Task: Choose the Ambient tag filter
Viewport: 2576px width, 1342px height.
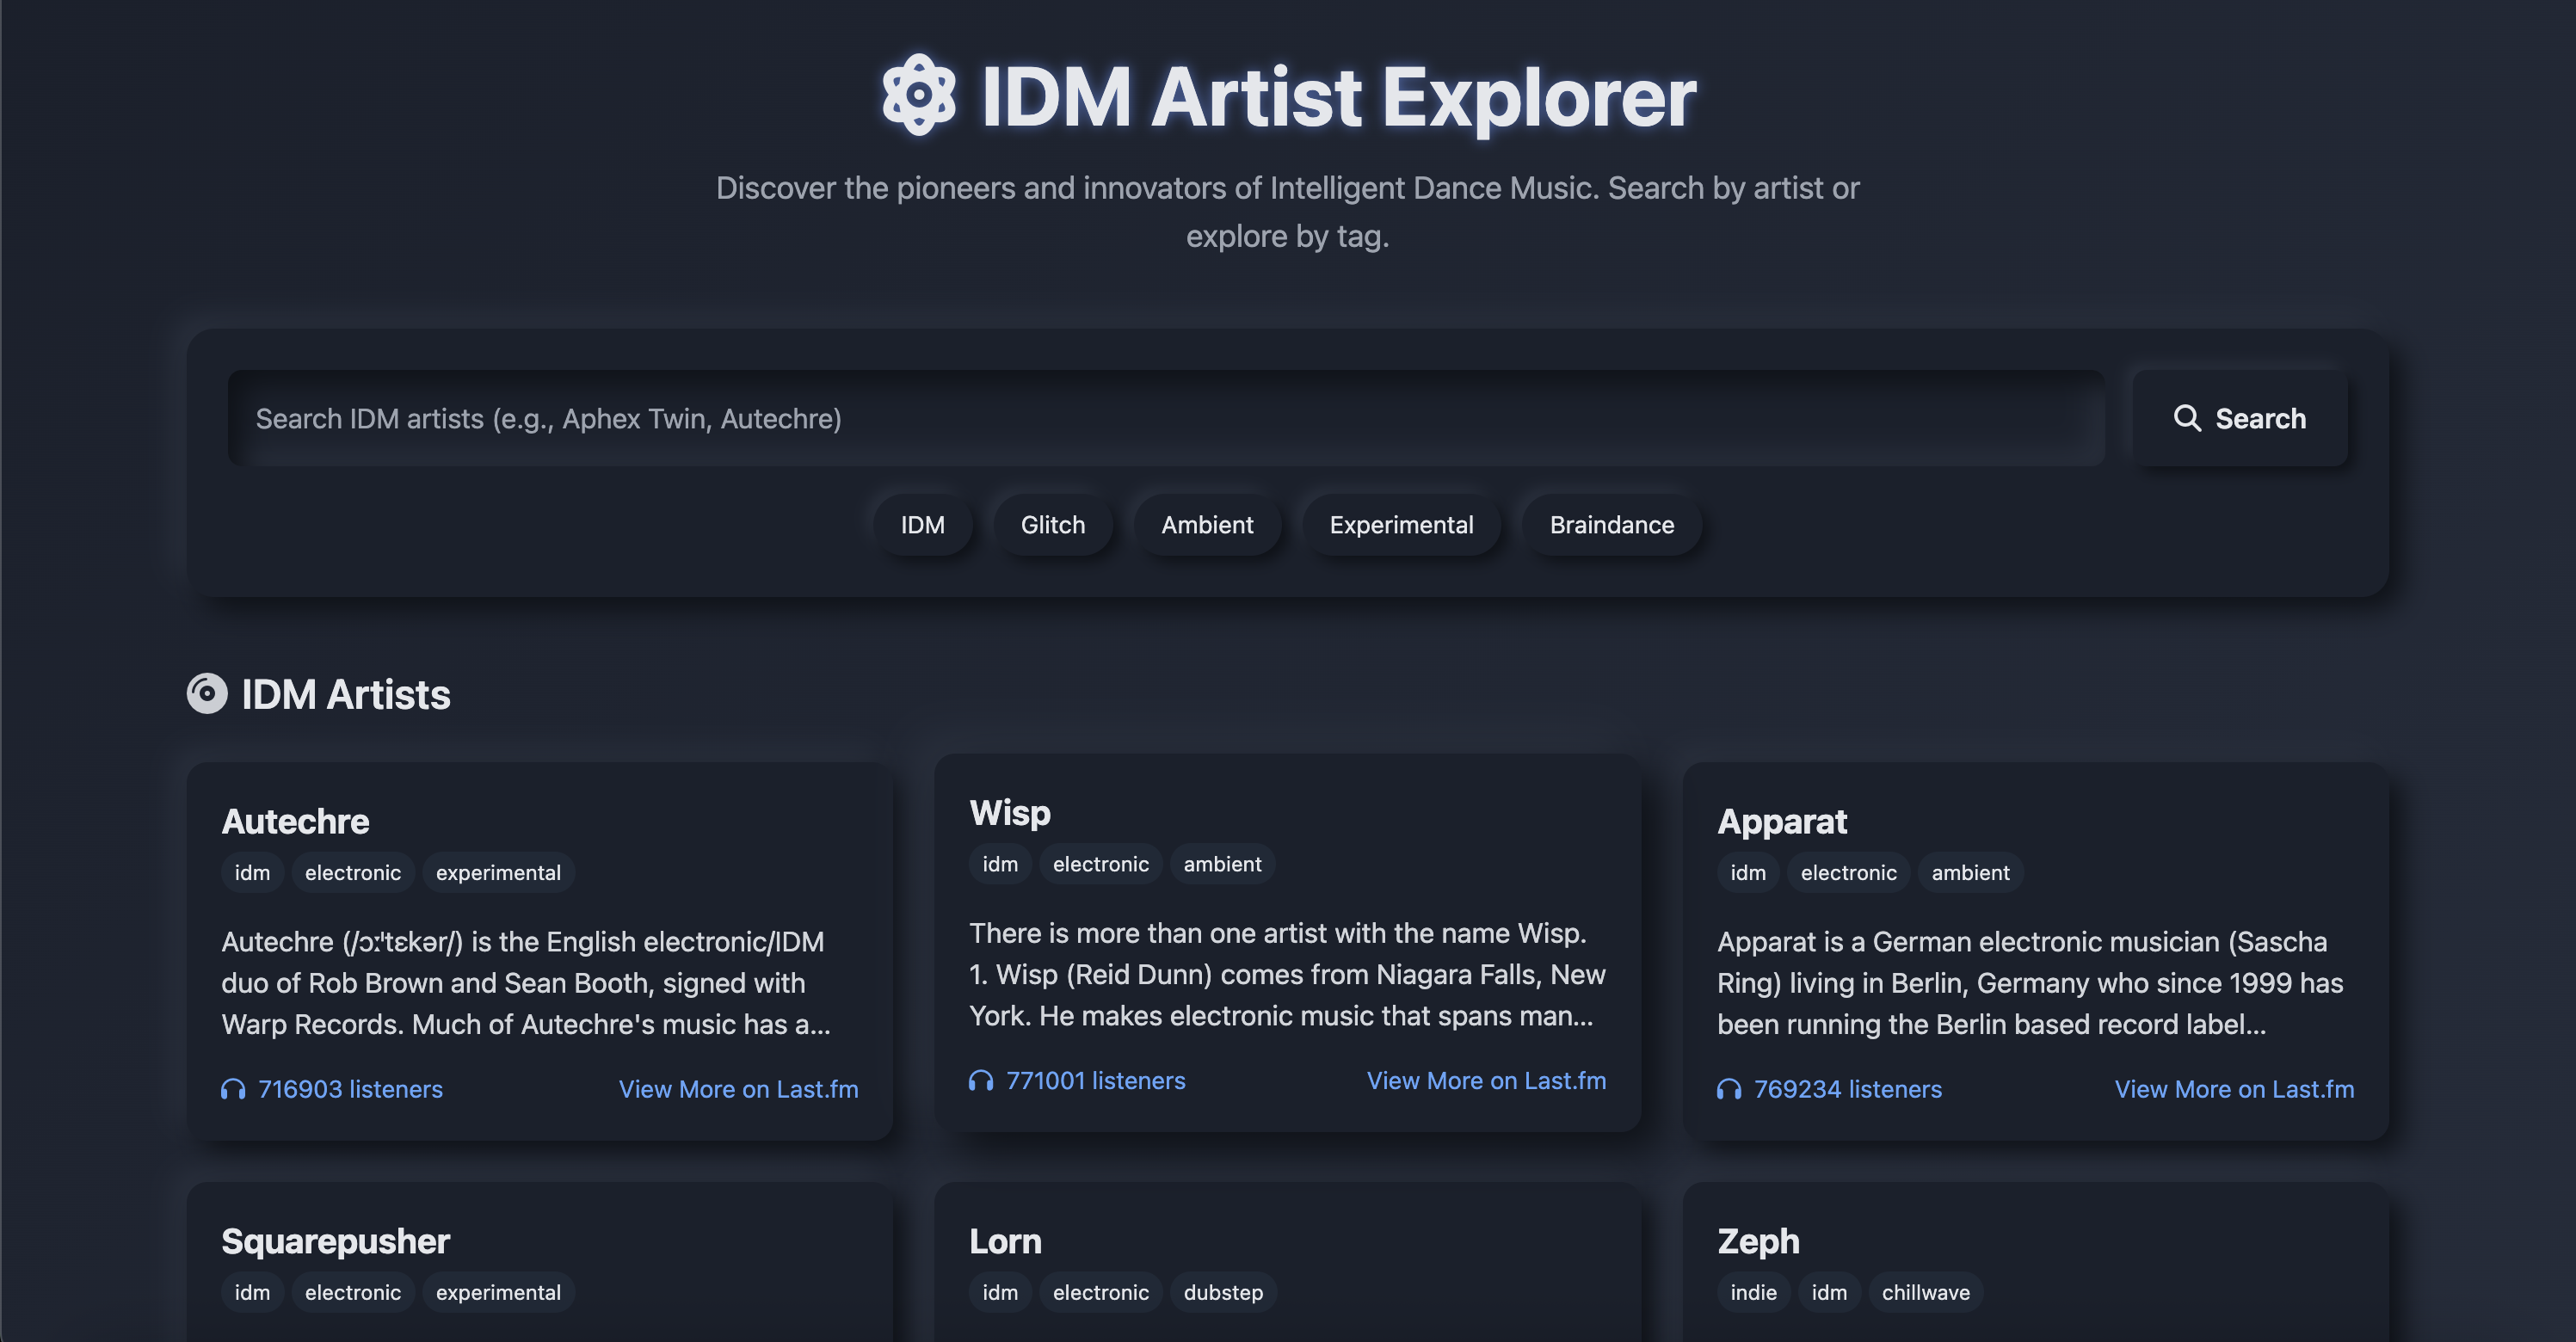Action: [1206, 525]
